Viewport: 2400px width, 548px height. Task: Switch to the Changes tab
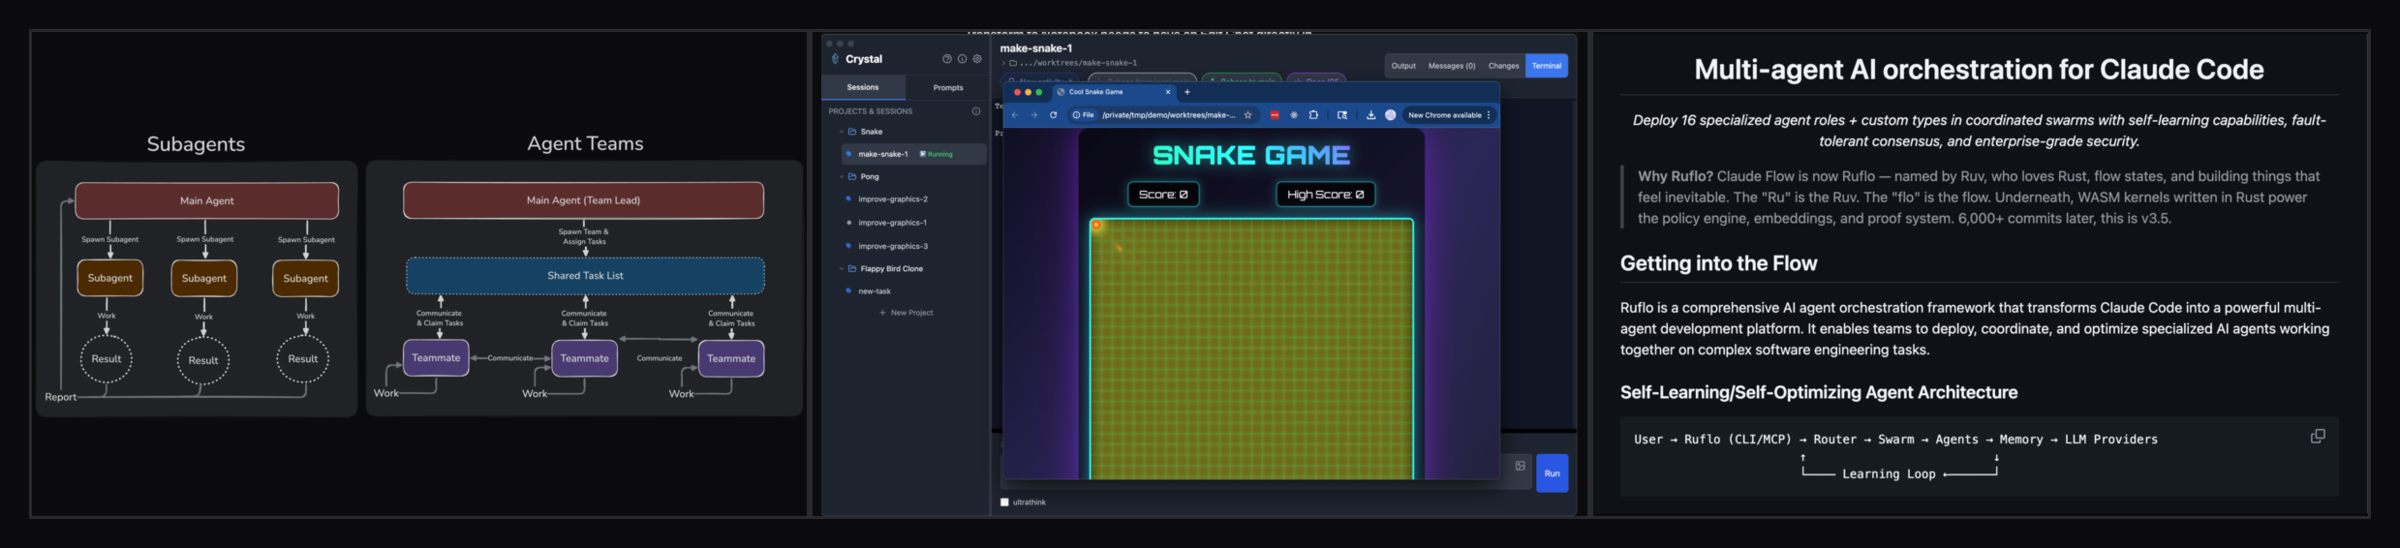click(1503, 66)
